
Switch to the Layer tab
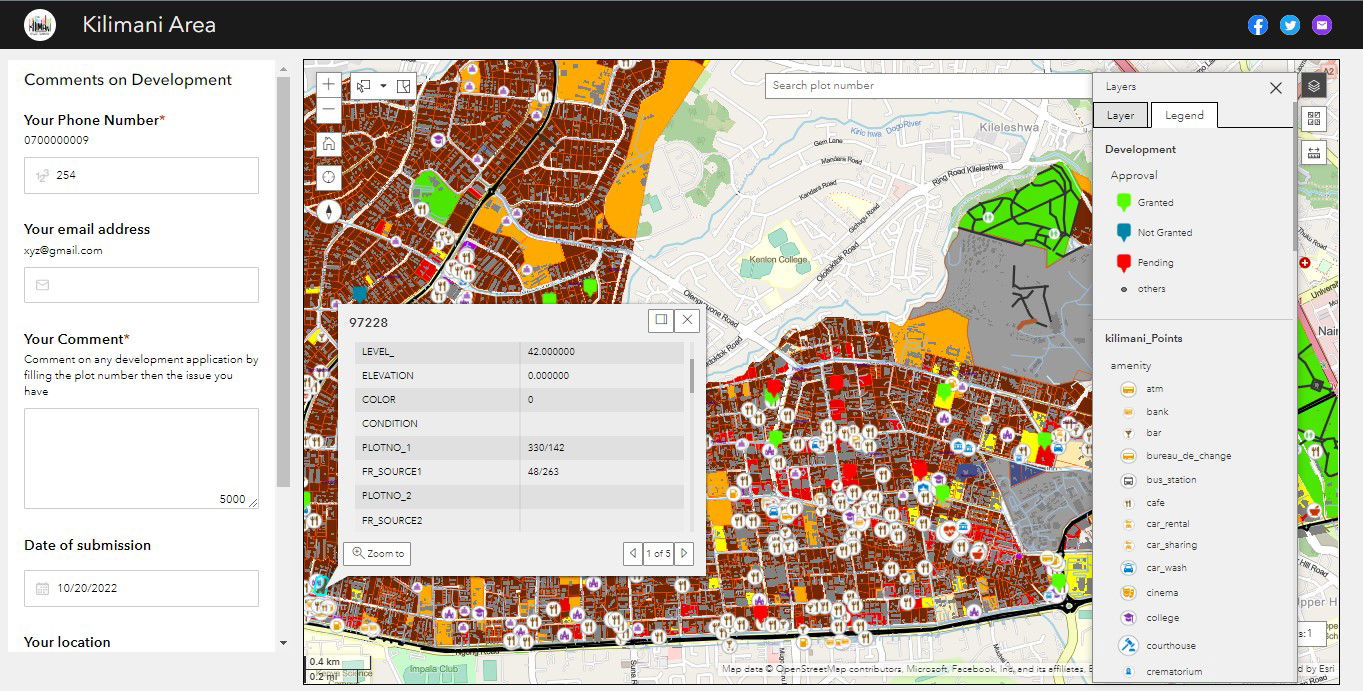pos(1120,115)
